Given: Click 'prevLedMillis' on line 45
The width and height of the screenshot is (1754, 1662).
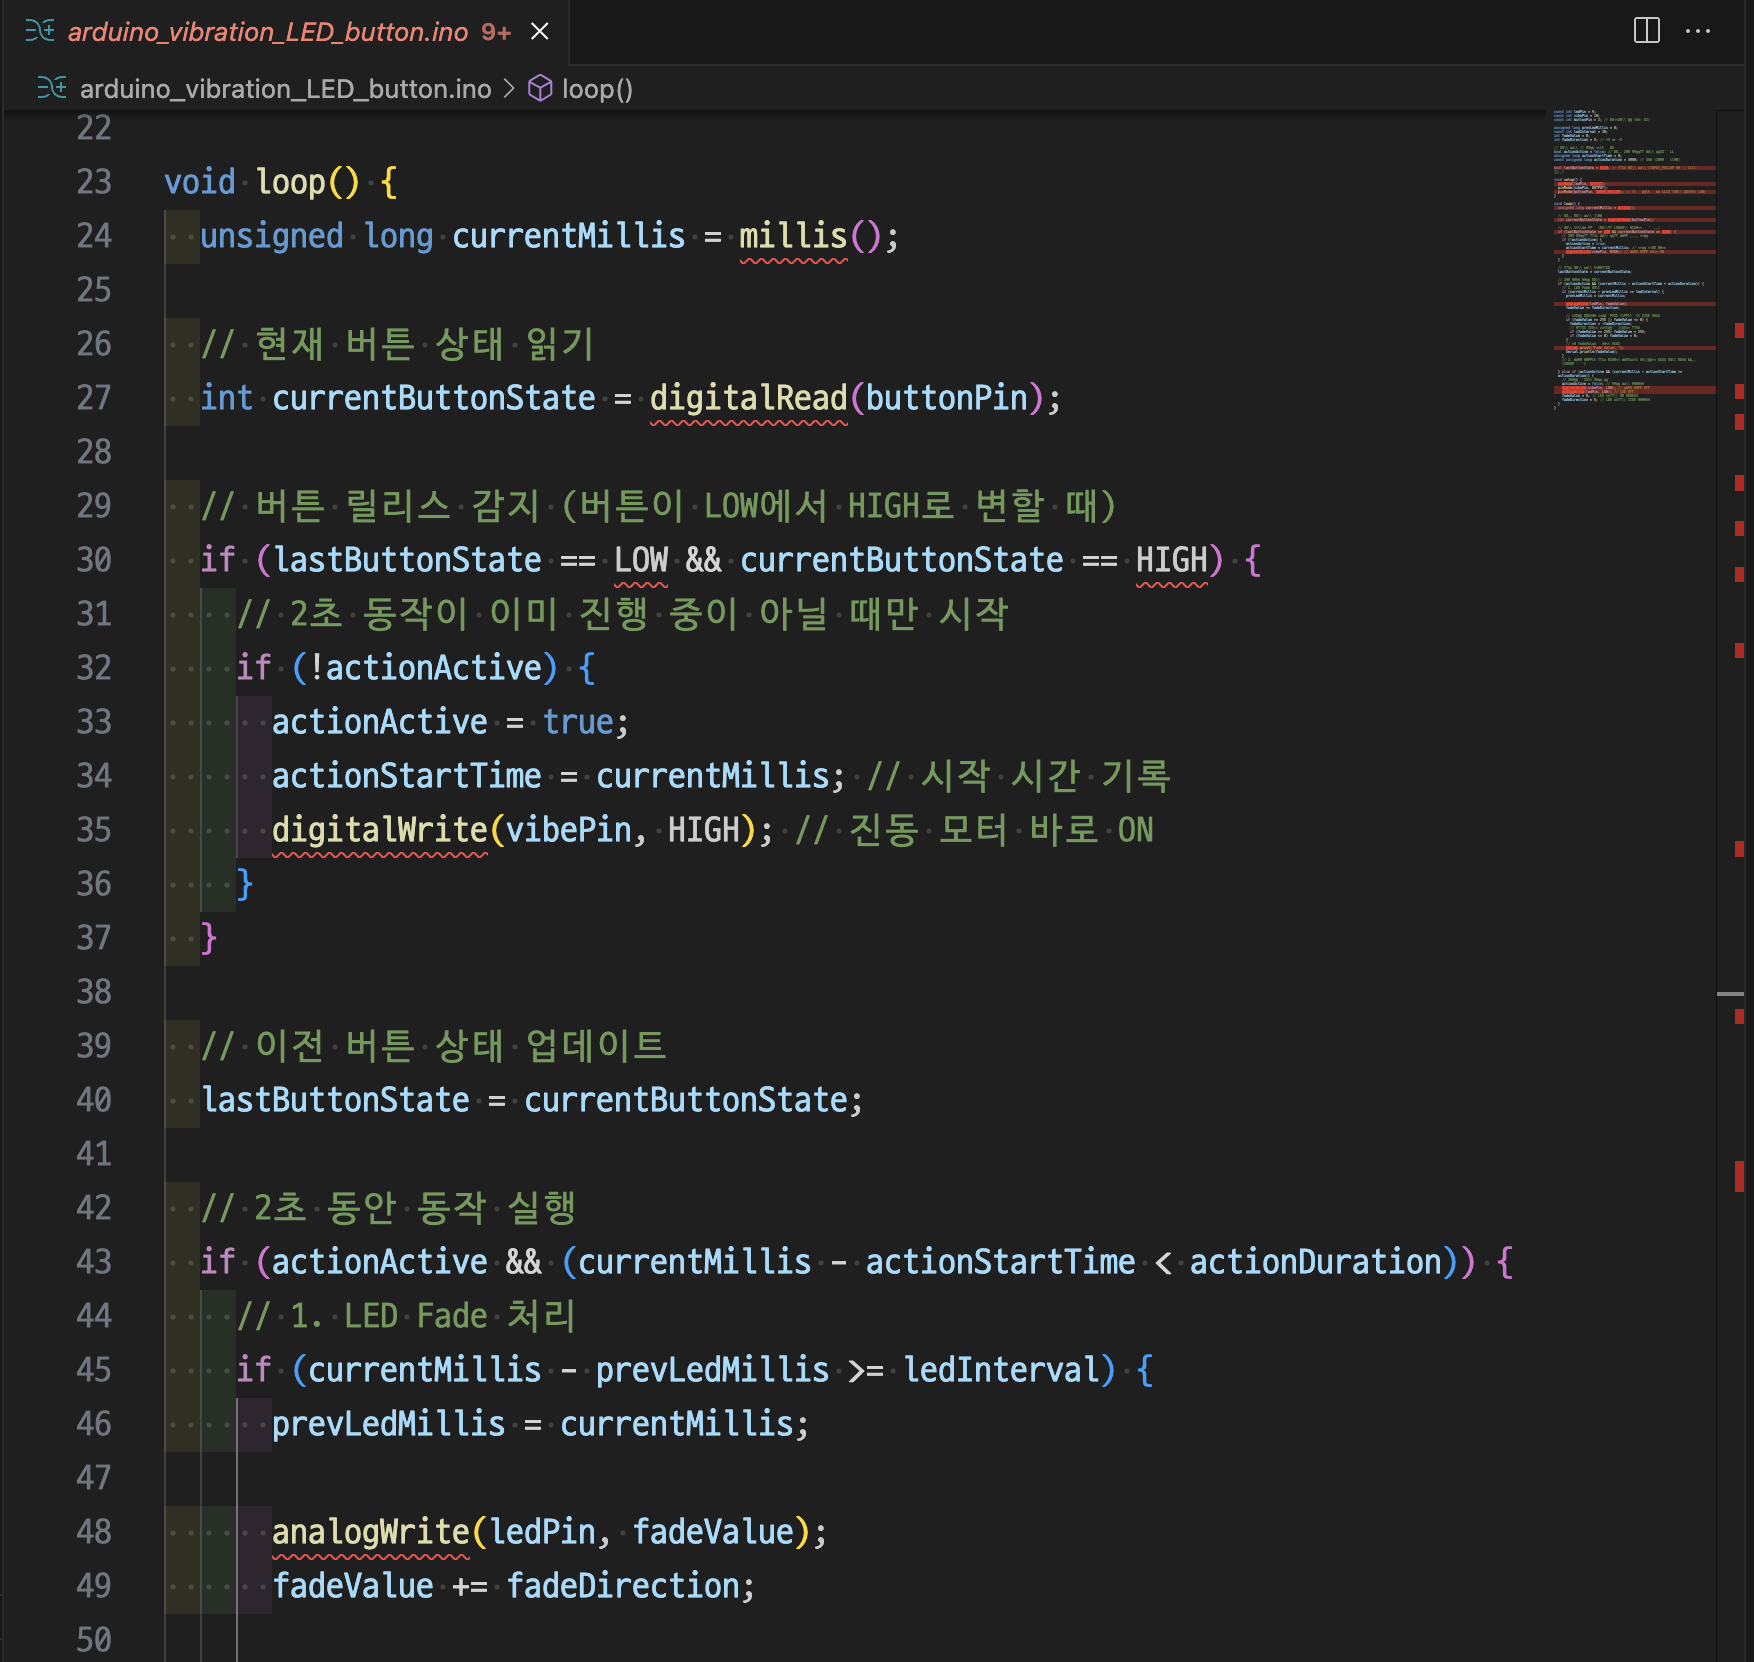Looking at the screenshot, I should tap(712, 1370).
